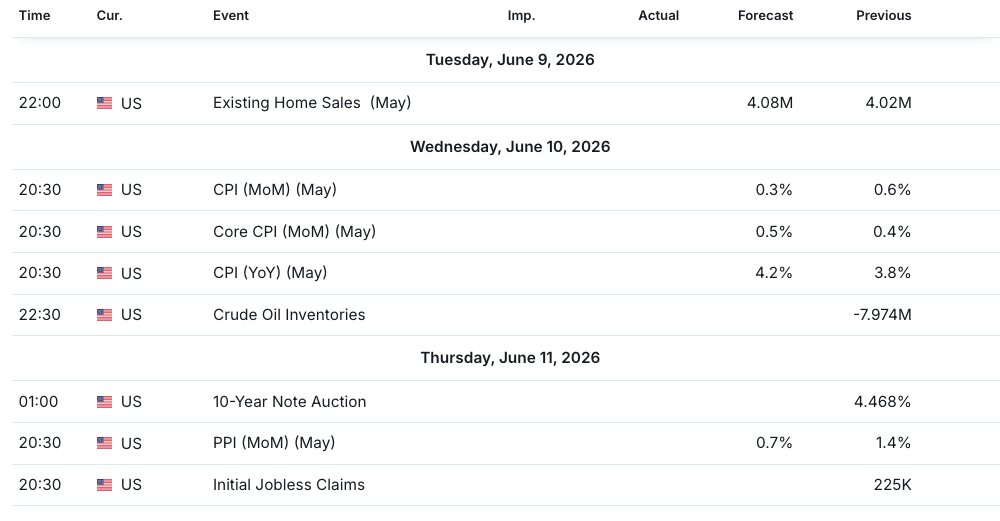Open the 10-Year Note Auction event
This screenshot has width=1000, height=521.
click(290, 402)
